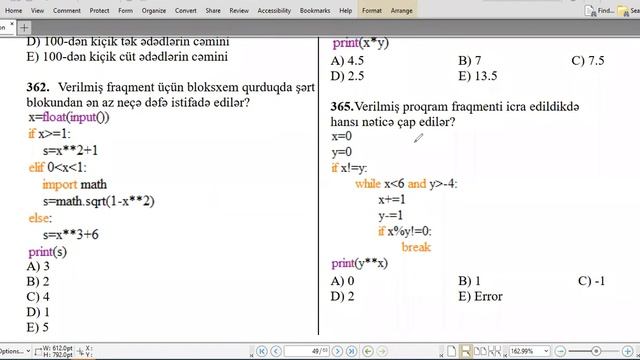Switch to the Arrange tab
The width and height of the screenshot is (640, 360).
pyautogui.click(x=401, y=11)
